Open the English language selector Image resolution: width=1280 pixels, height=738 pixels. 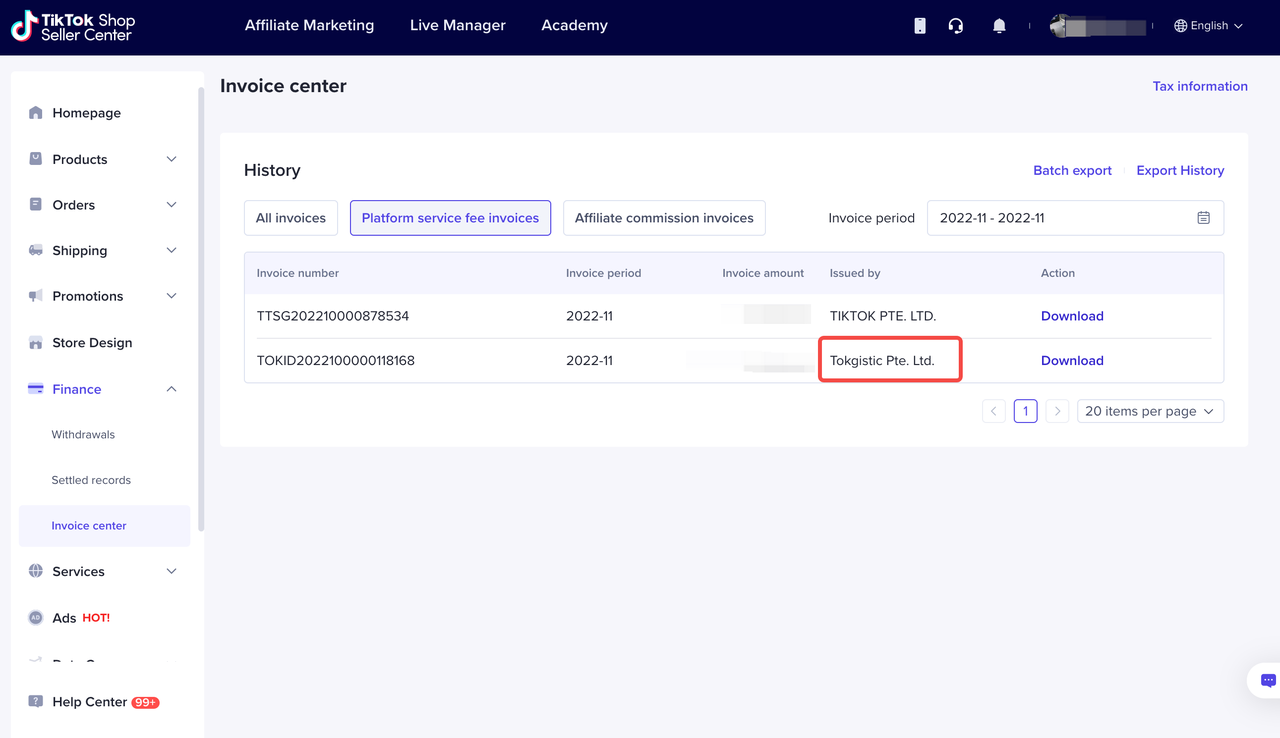[x=1208, y=26]
